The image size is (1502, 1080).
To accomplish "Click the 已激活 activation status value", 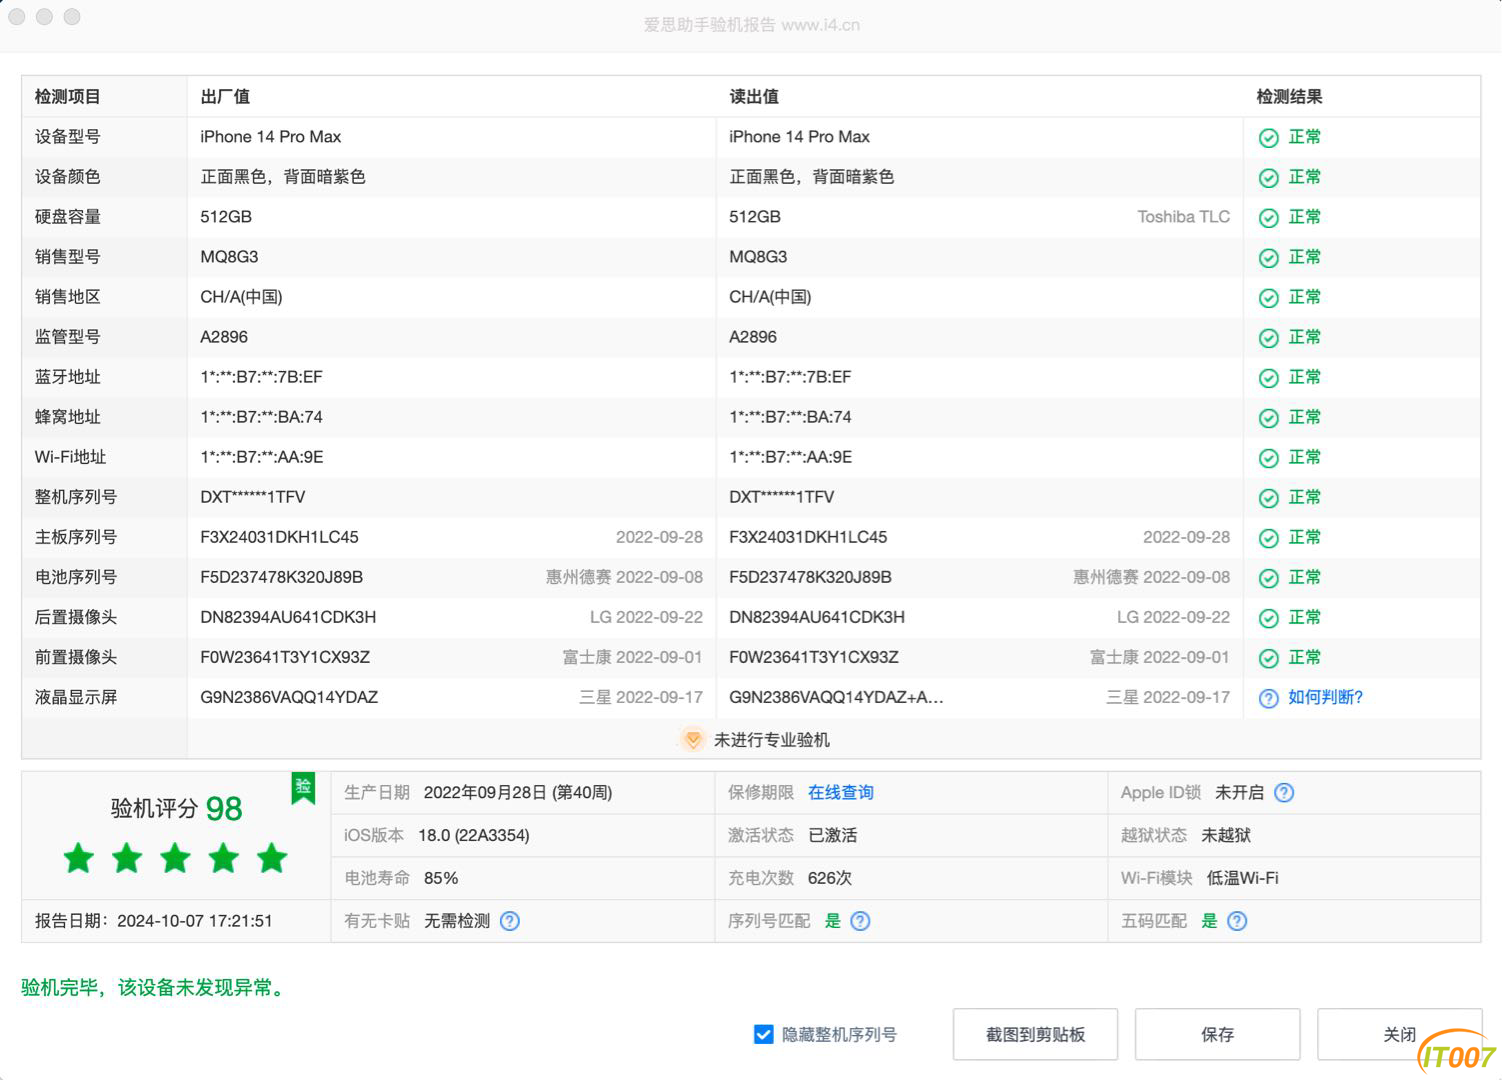I will click(x=833, y=835).
